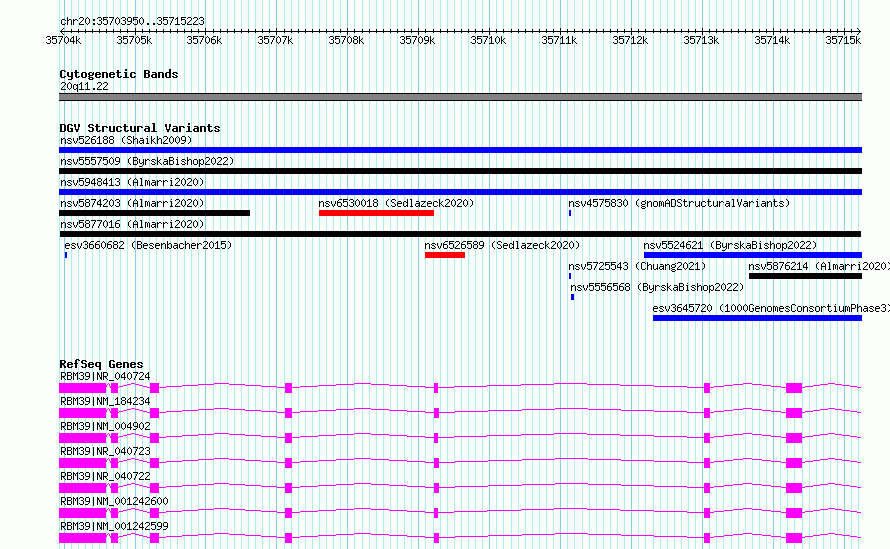Click the 35710k ruler position label

point(488,40)
